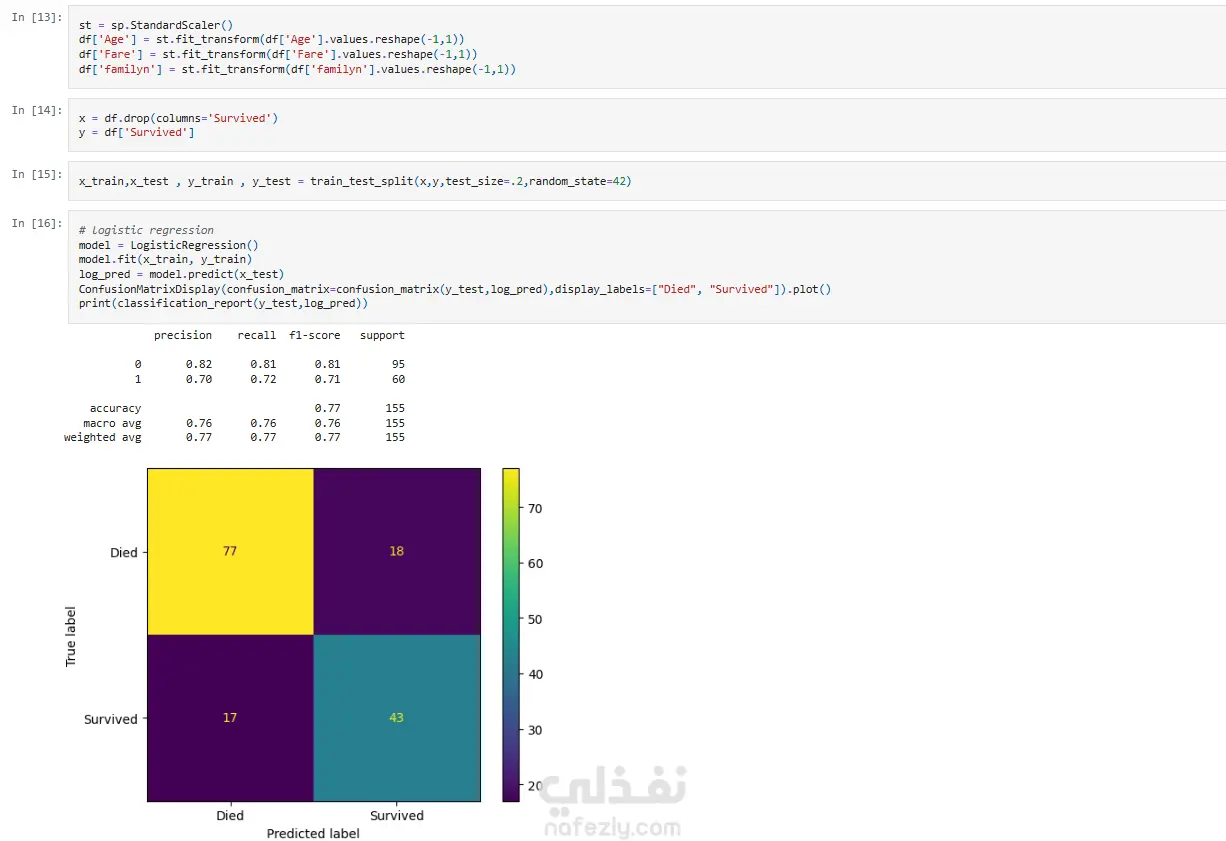The height and width of the screenshot is (841, 1226).
Task: Click the 'Died' tick on the y-axis
Action: pos(124,552)
